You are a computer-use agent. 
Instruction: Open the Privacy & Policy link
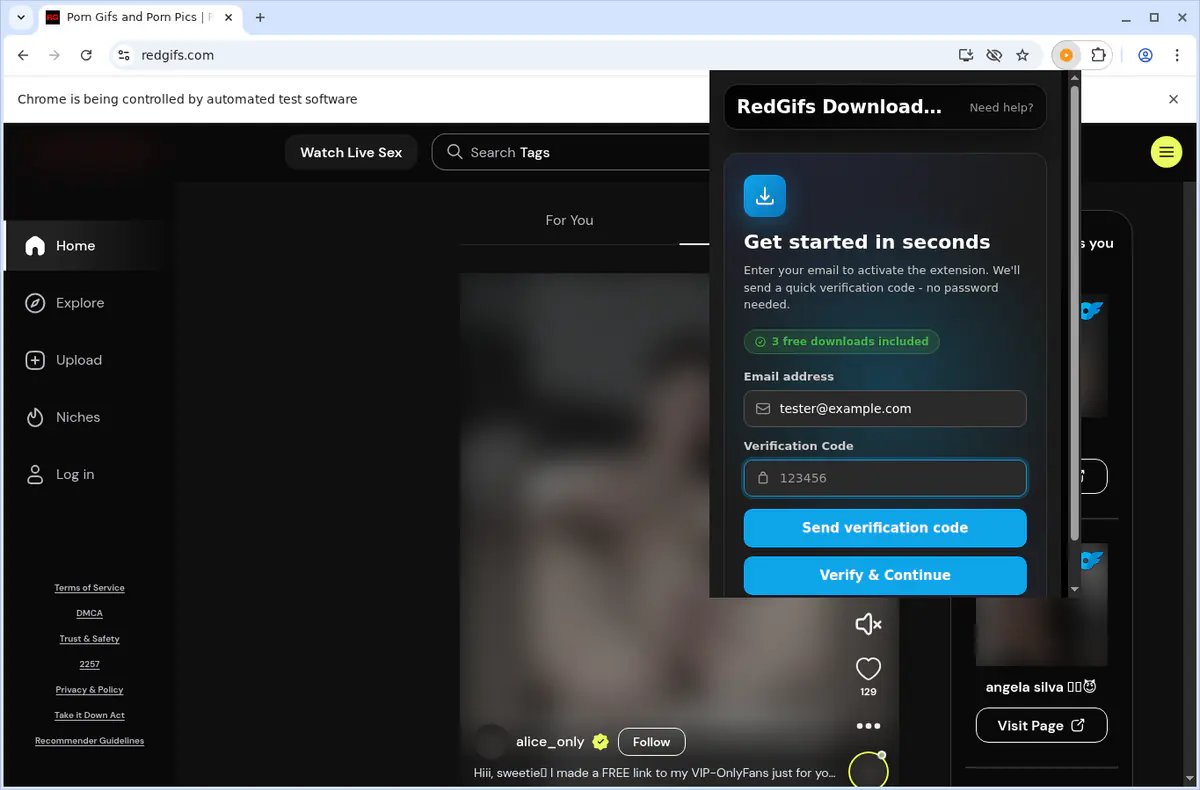(x=89, y=690)
